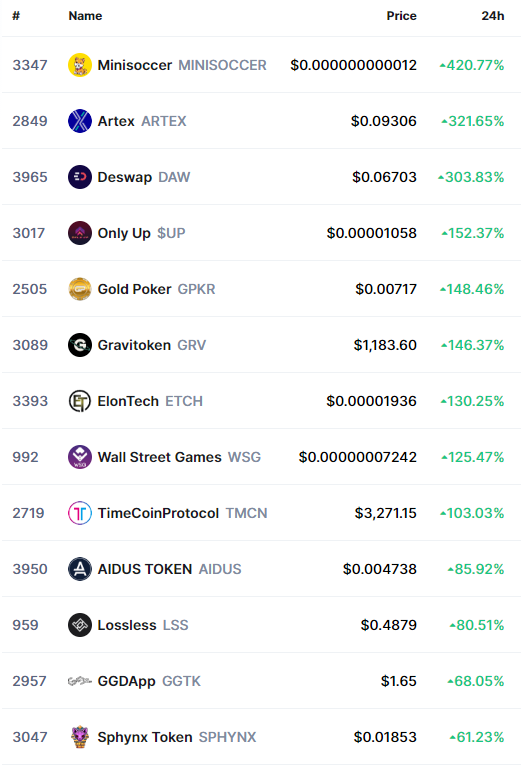Open the Gravitoken name link
The width and height of the screenshot is (521, 768).
tap(134, 345)
